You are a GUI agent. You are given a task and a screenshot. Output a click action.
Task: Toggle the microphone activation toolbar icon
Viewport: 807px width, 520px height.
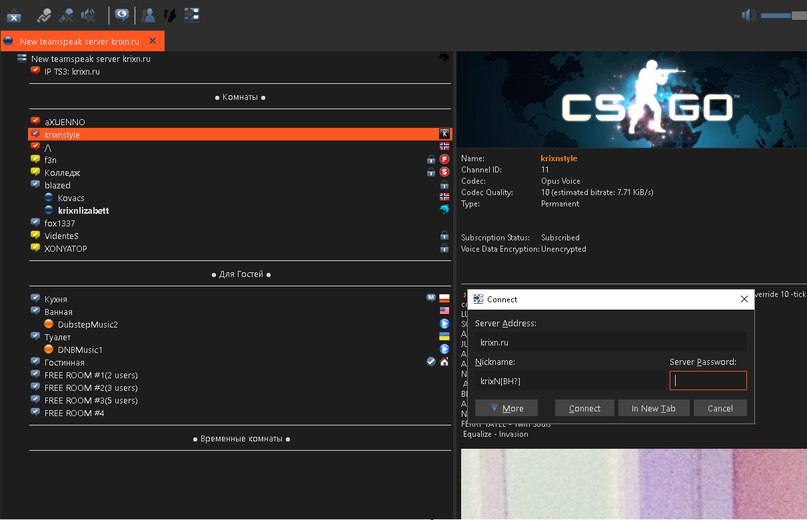[x=44, y=15]
